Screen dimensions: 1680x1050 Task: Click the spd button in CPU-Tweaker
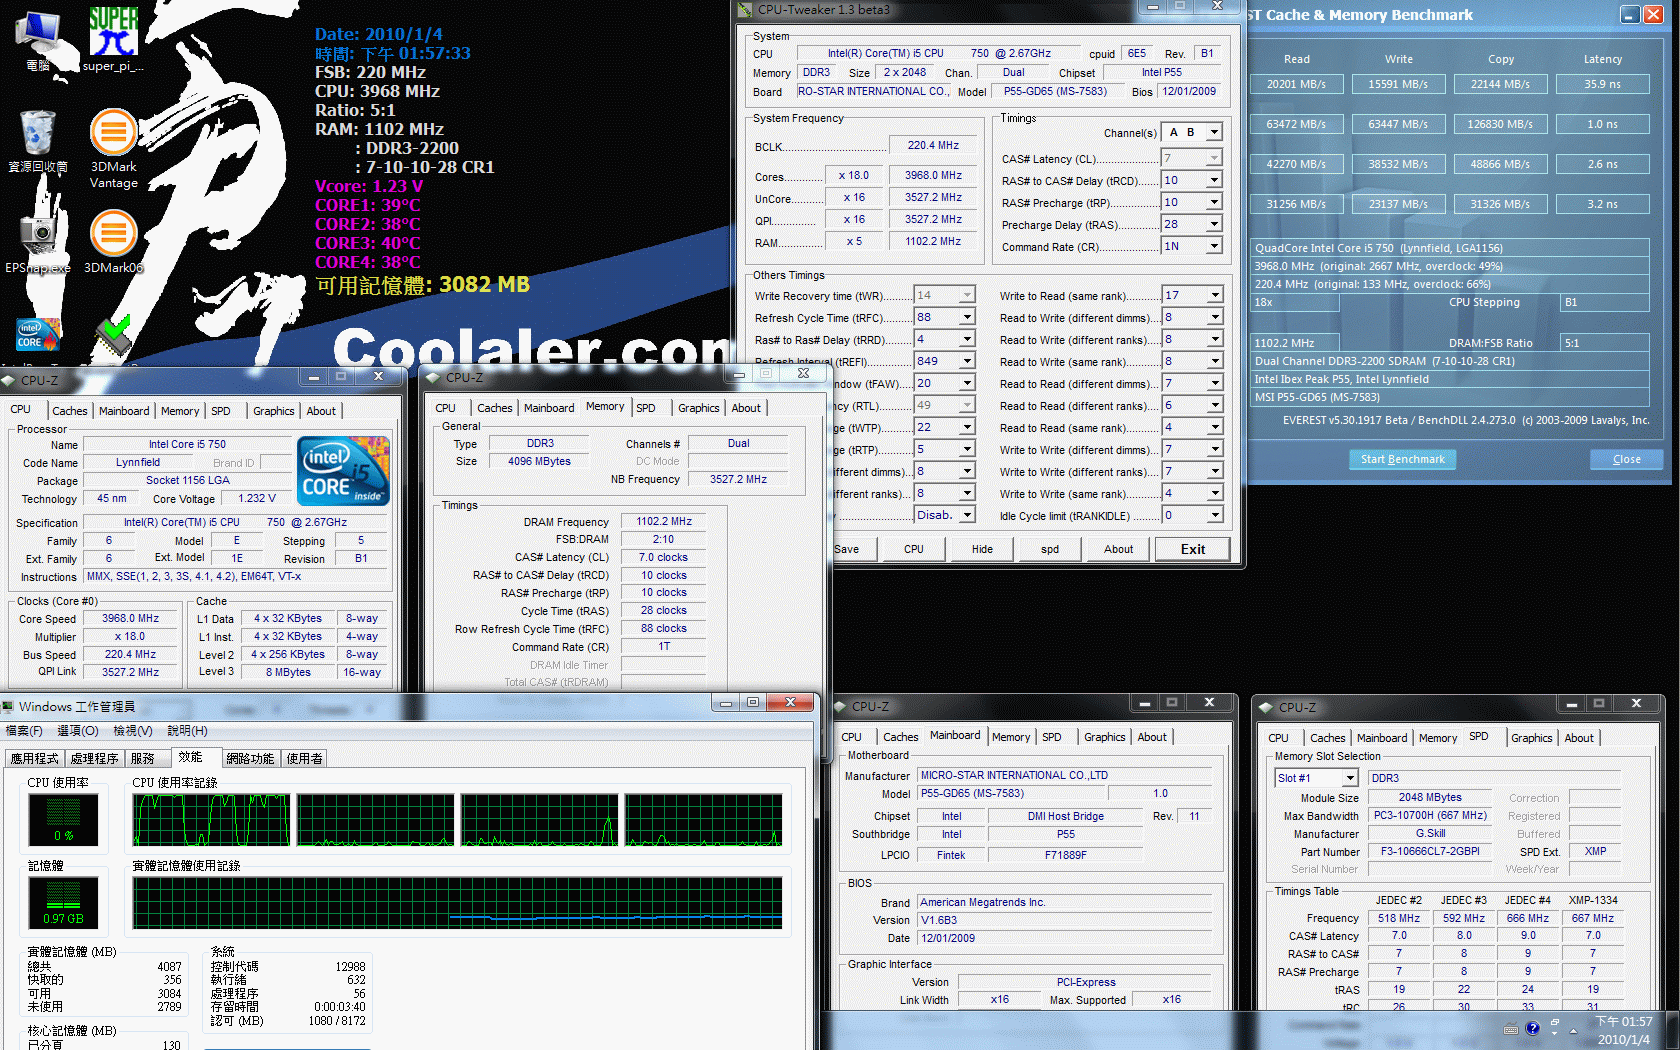(1050, 549)
